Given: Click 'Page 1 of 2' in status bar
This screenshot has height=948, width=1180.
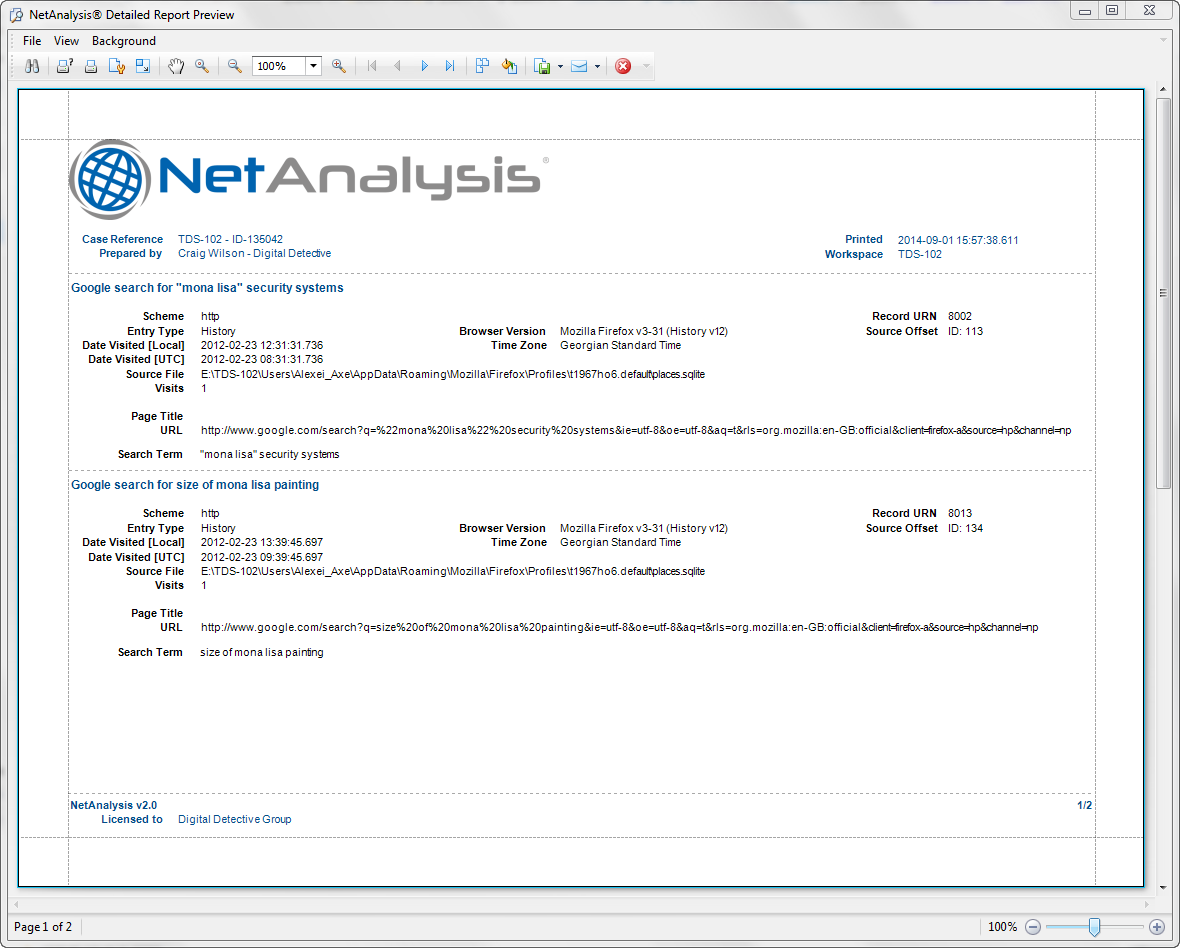Looking at the screenshot, I should pyautogui.click(x=44, y=927).
